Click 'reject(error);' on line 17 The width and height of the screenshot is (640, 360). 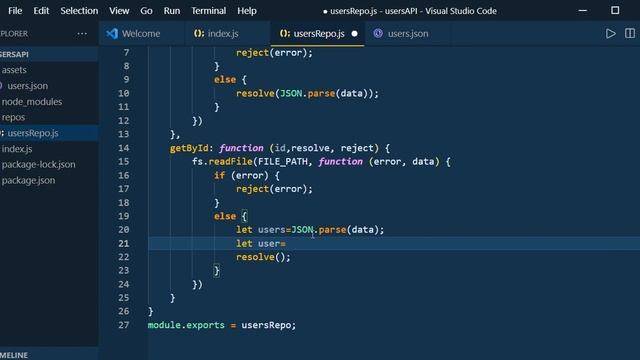tap(274, 189)
